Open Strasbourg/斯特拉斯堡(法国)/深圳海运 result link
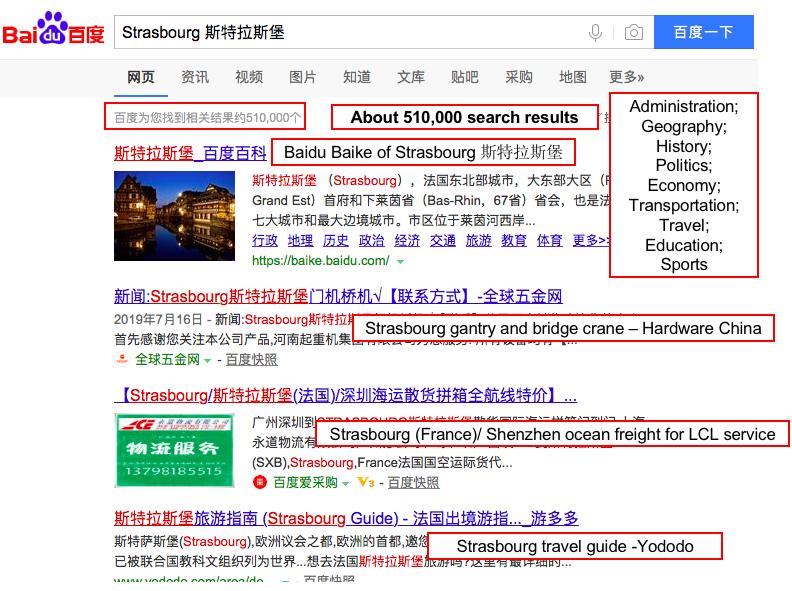The image size is (792, 591). coord(345,395)
